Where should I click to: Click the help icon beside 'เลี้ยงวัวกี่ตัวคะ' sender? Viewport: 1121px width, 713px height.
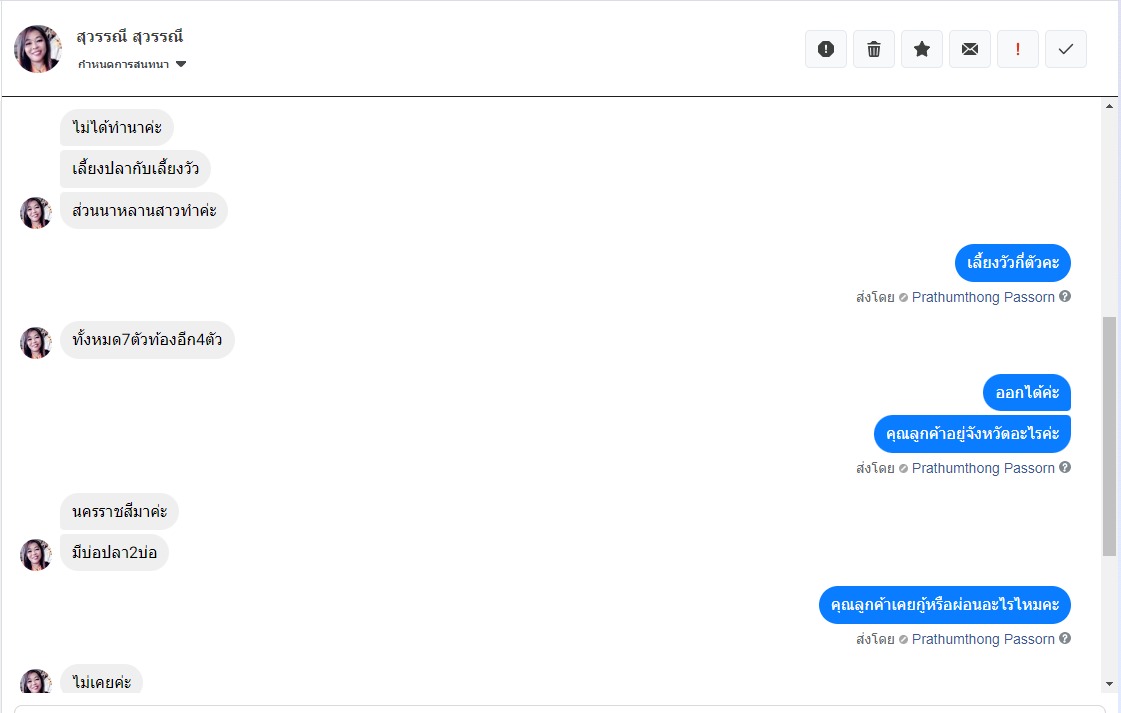(x=1065, y=297)
